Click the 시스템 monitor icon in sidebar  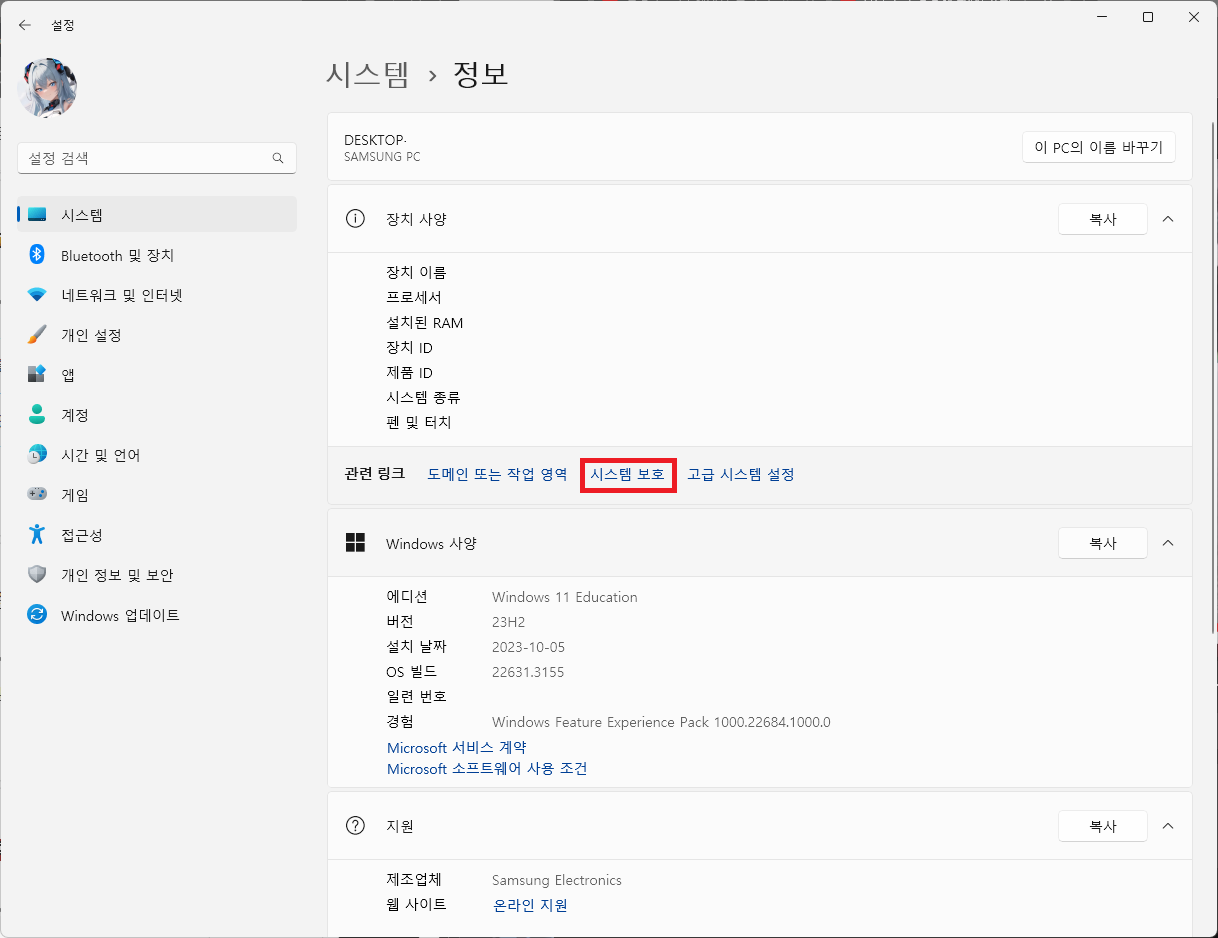[37, 215]
